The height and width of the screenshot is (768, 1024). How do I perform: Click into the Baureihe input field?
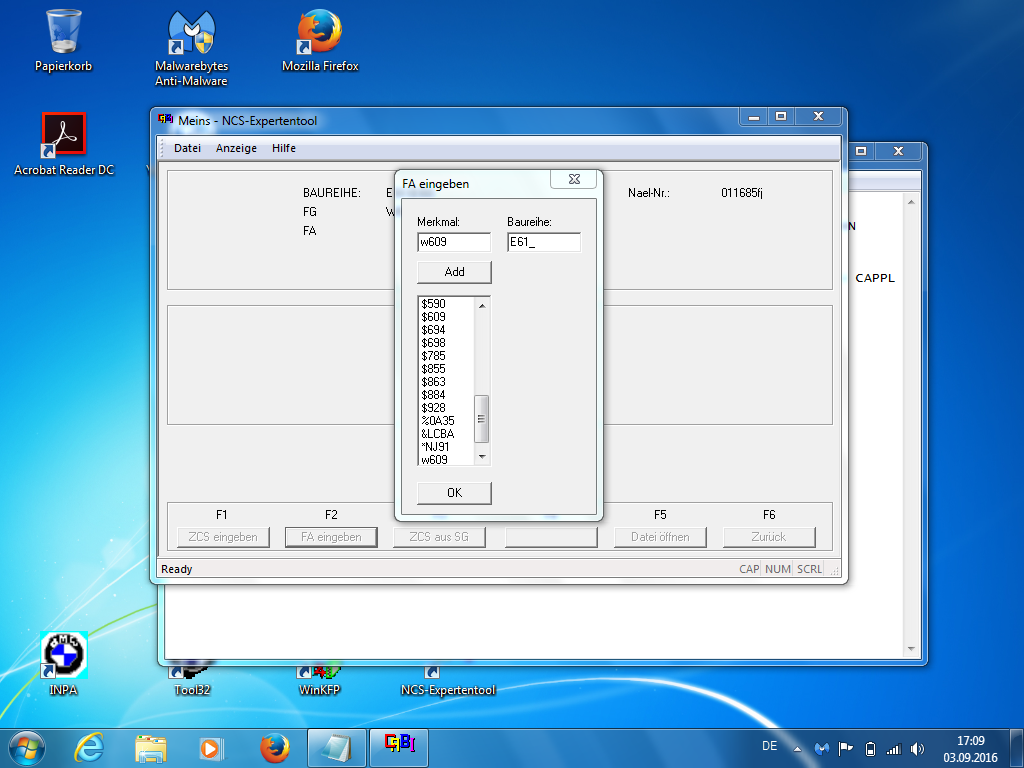(544, 242)
